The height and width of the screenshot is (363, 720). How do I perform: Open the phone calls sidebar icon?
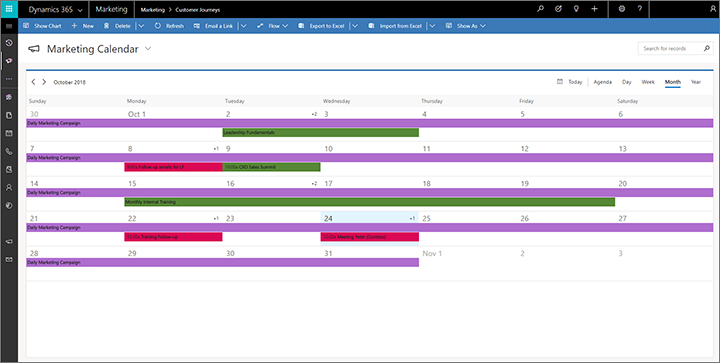tap(9, 151)
